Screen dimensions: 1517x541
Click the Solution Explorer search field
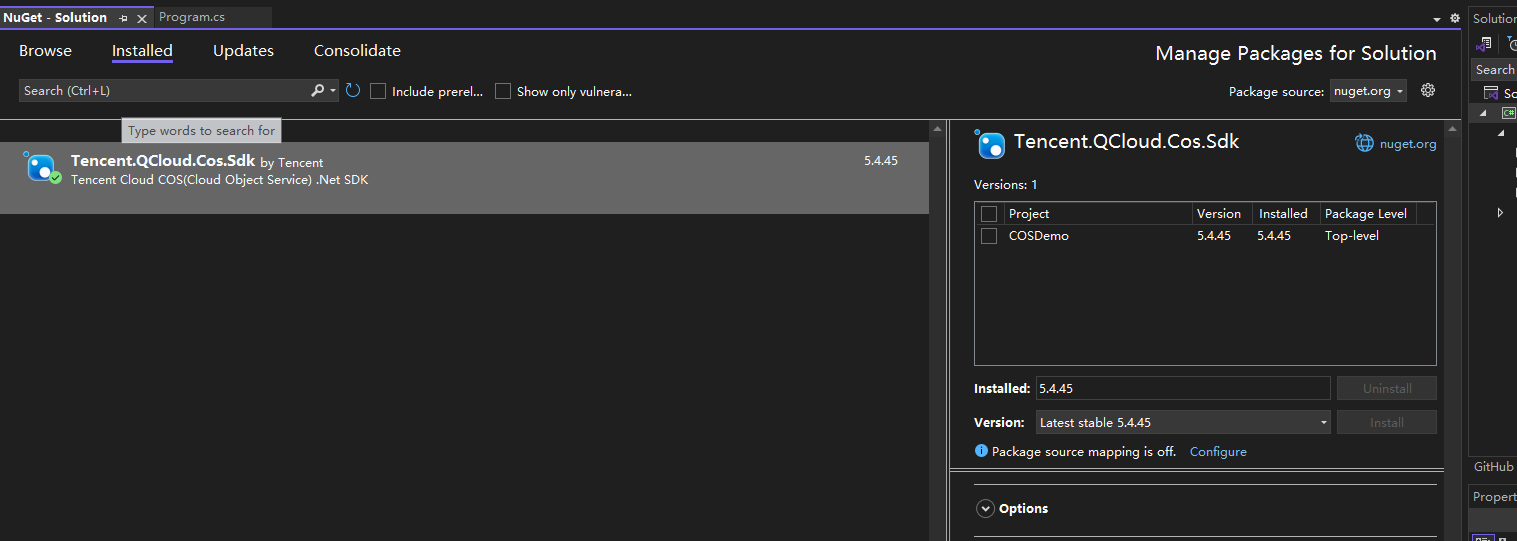pyautogui.click(x=1495, y=70)
